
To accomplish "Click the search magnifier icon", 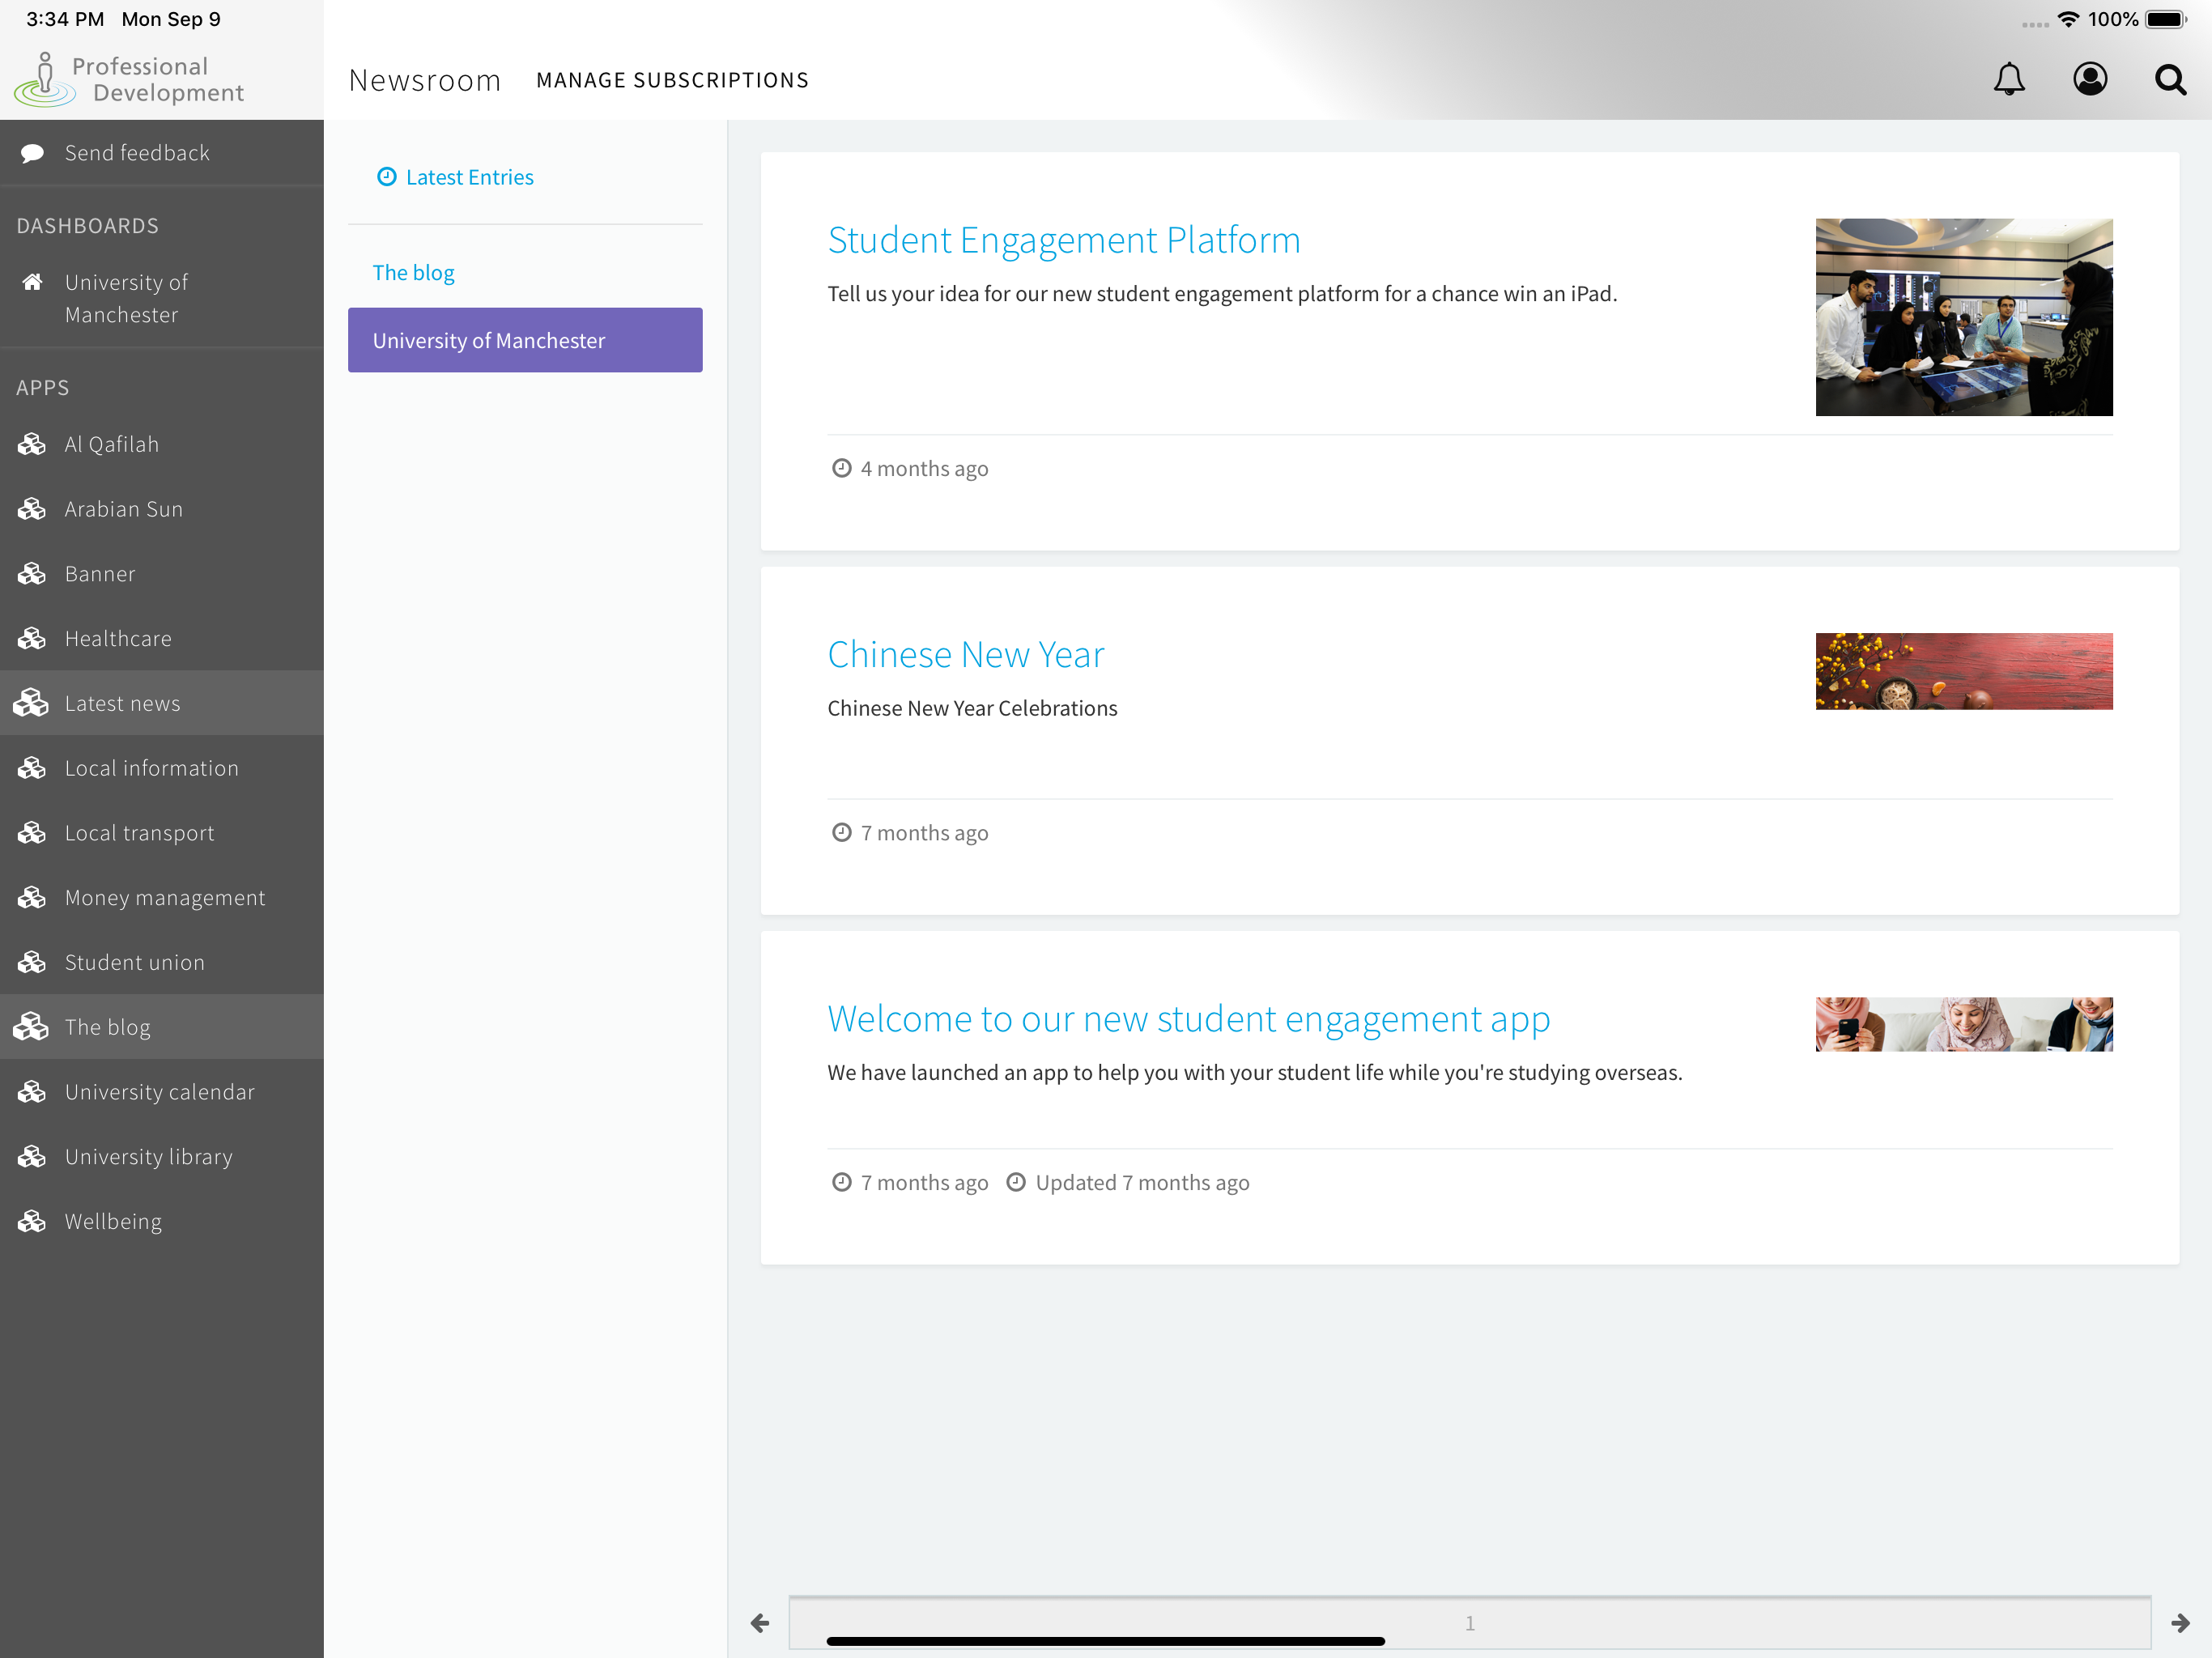I will (x=2170, y=79).
